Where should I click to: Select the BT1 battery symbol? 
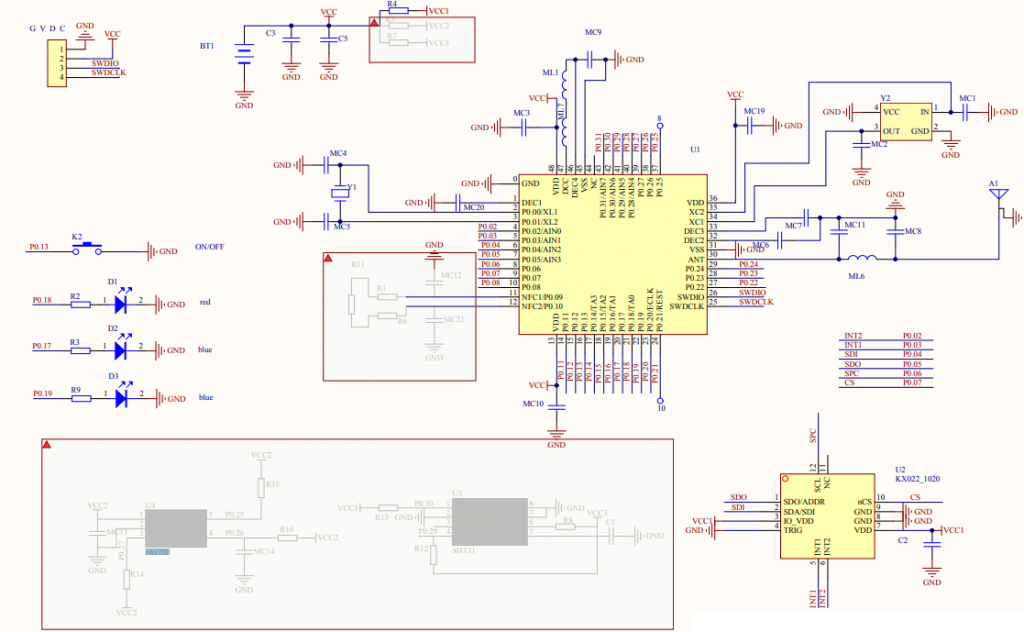point(243,52)
